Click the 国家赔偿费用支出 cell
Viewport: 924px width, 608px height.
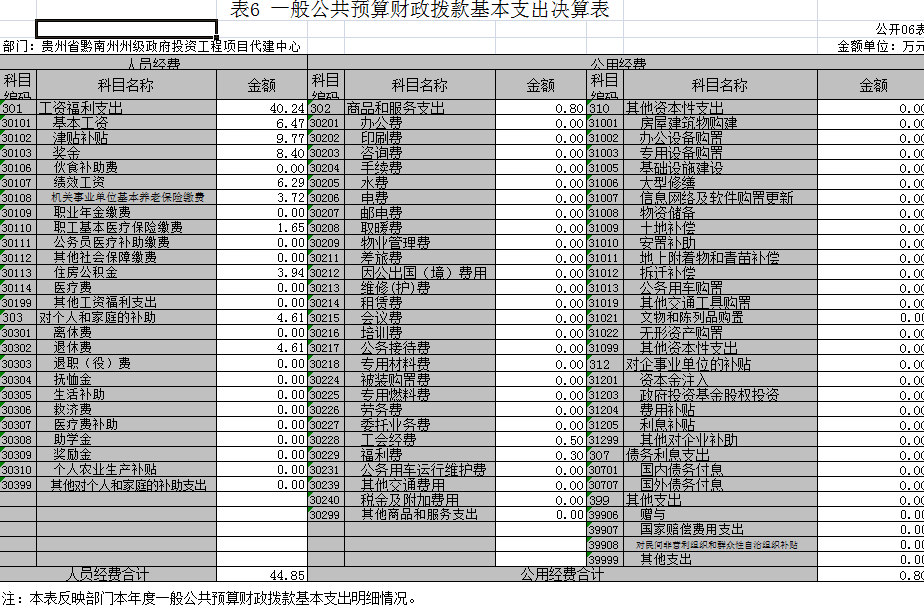[x=720, y=529]
